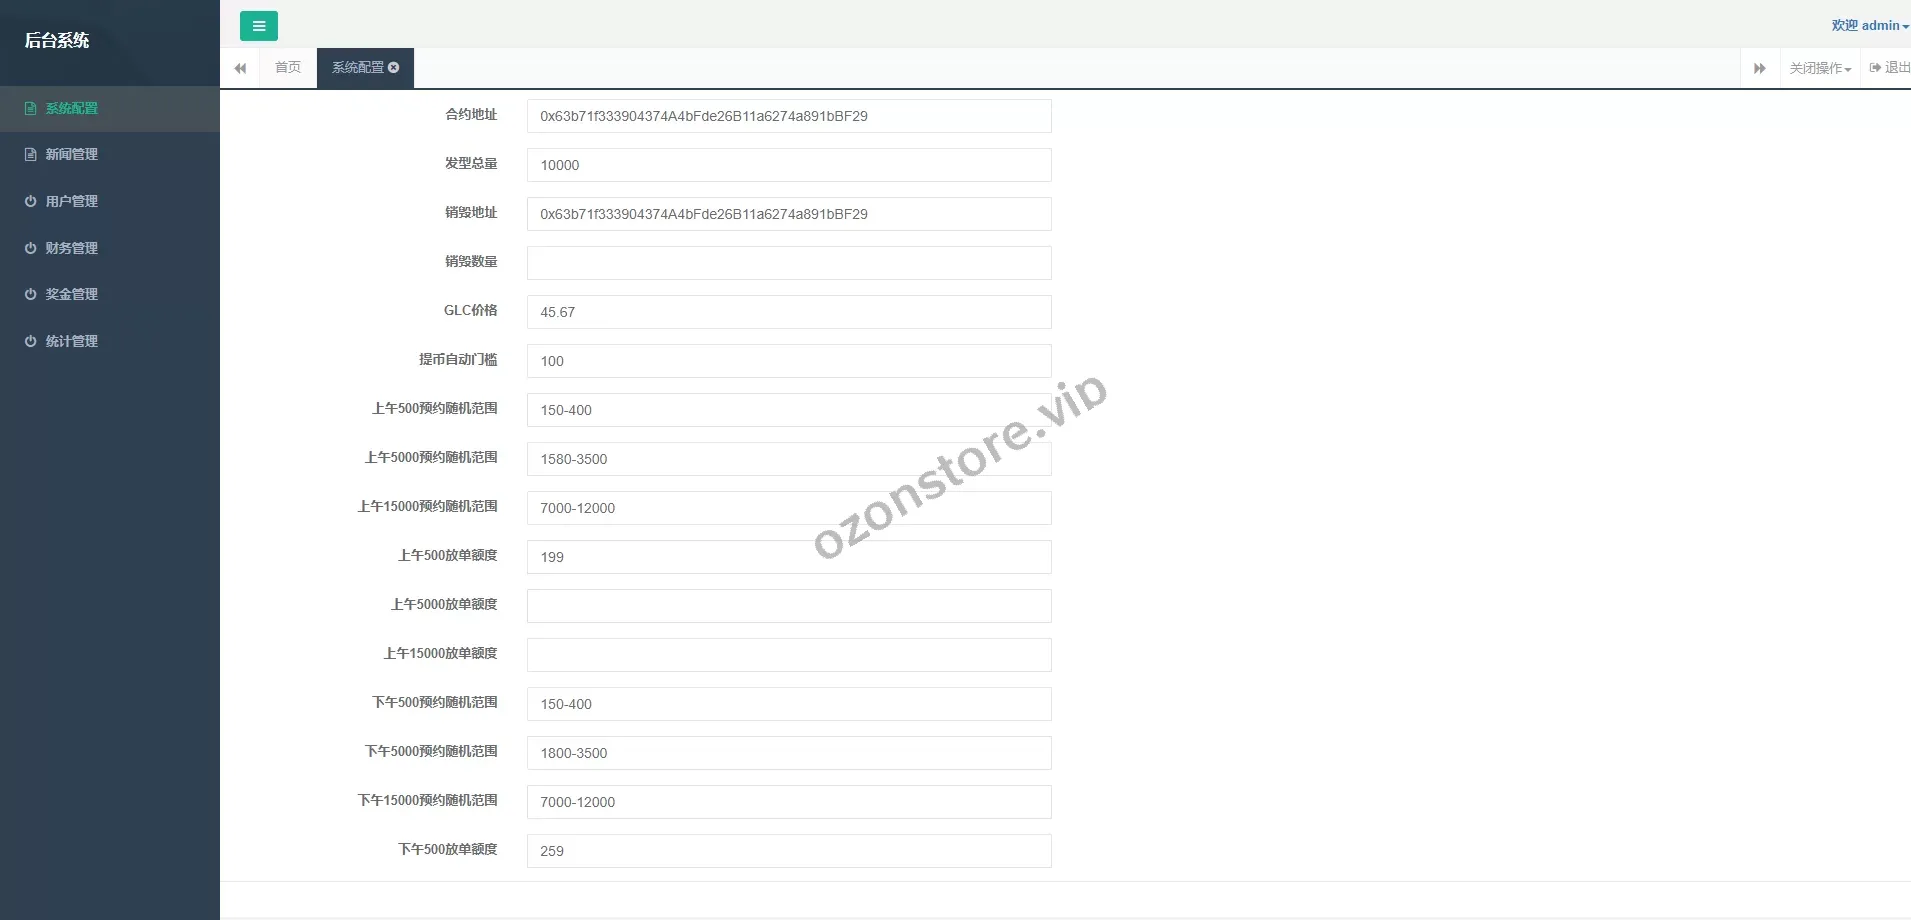This screenshot has height=920, width=1911.
Task: Focus the empty 上午5000放单额度 field
Action: [788, 606]
